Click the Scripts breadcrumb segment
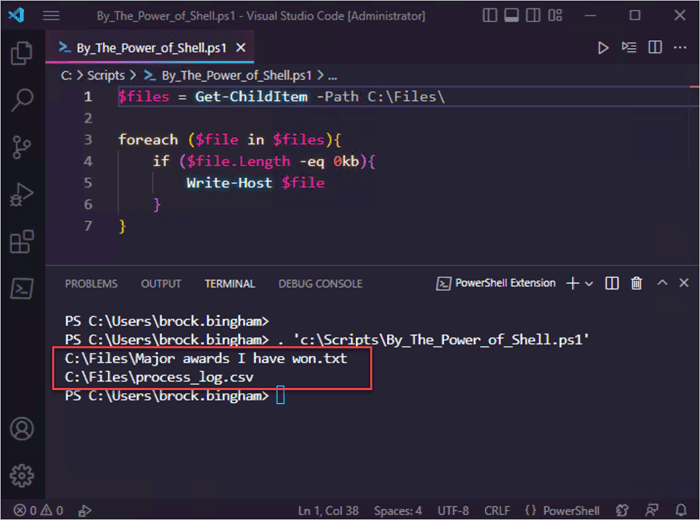The height and width of the screenshot is (520, 700). click(x=106, y=75)
